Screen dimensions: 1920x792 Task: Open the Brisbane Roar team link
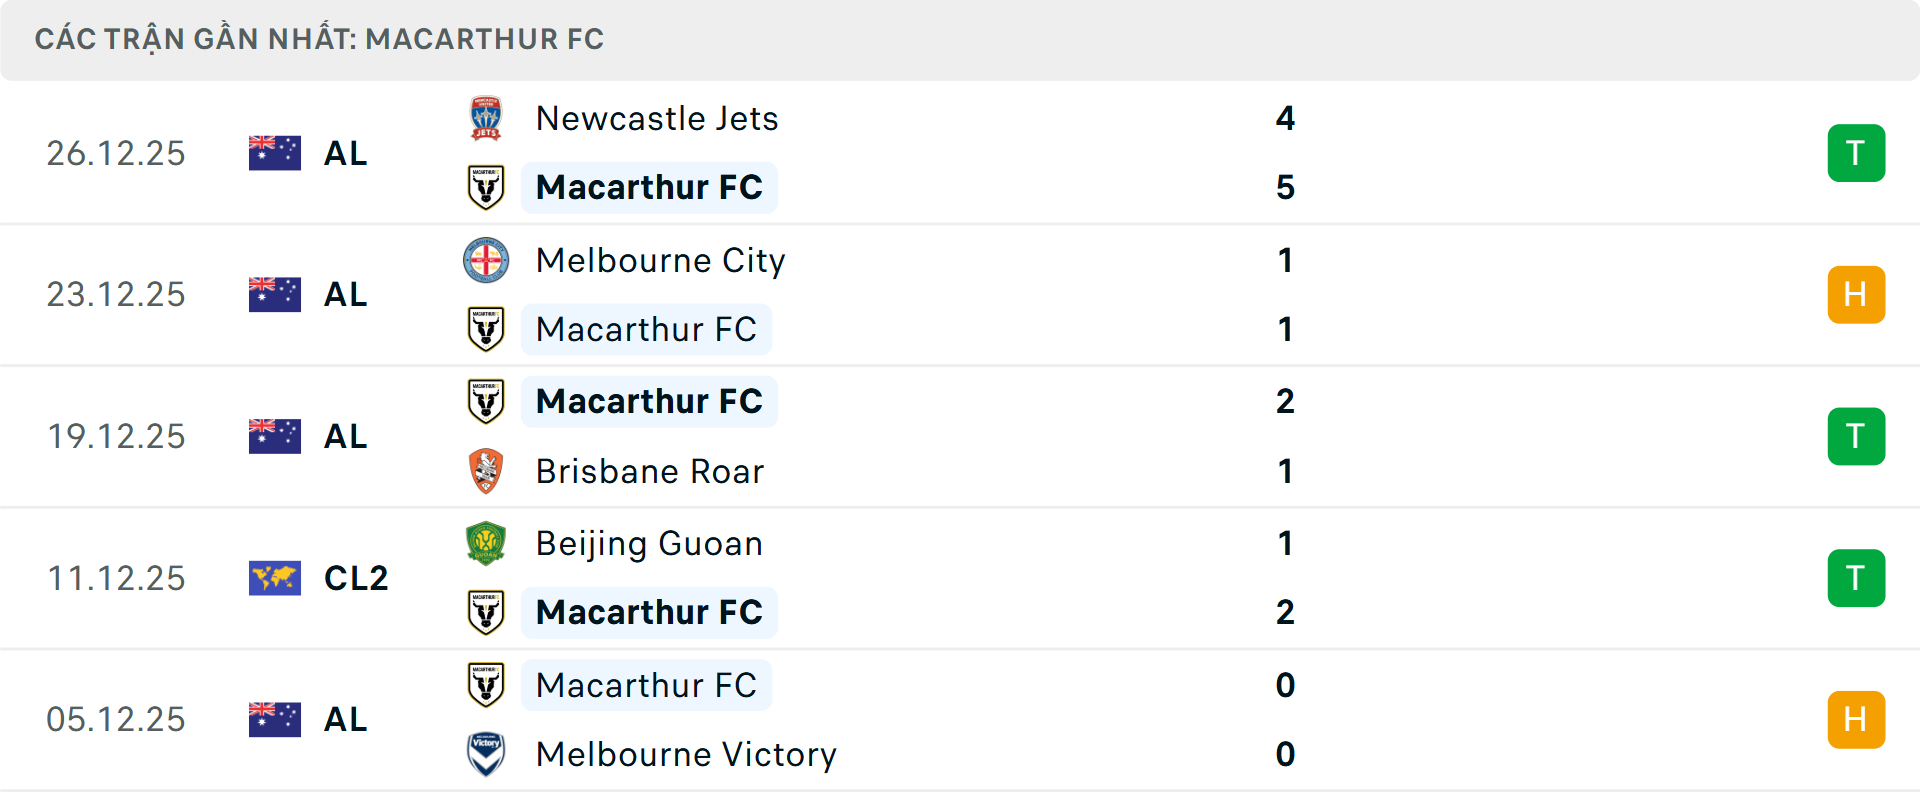coord(650,471)
